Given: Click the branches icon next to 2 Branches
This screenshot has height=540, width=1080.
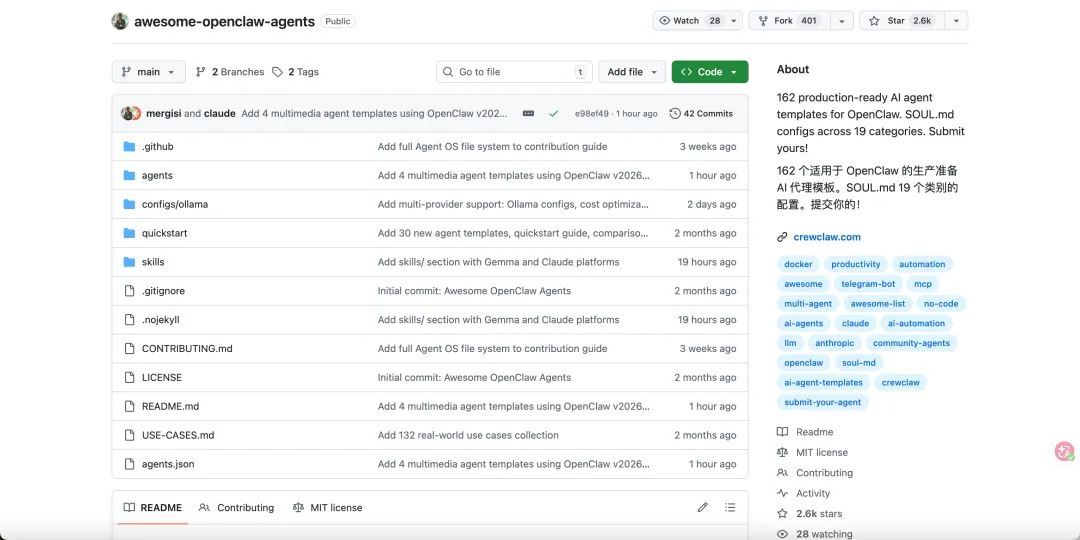Looking at the screenshot, I should click(200, 72).
